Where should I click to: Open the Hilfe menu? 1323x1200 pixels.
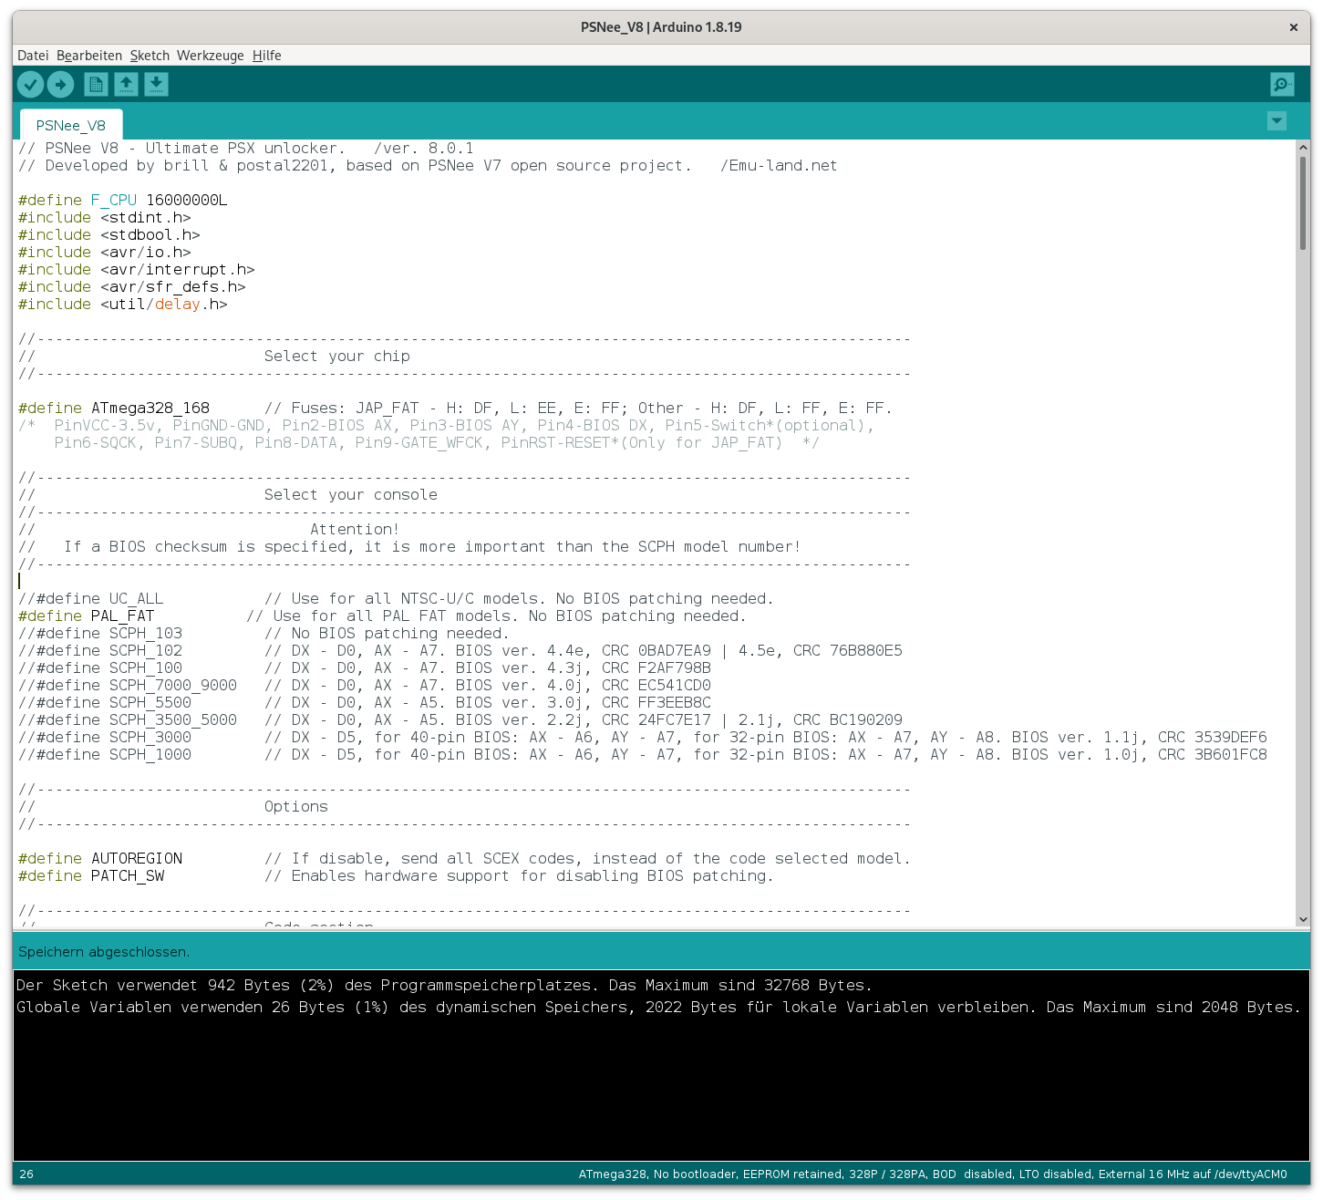(x=267, y=56)
